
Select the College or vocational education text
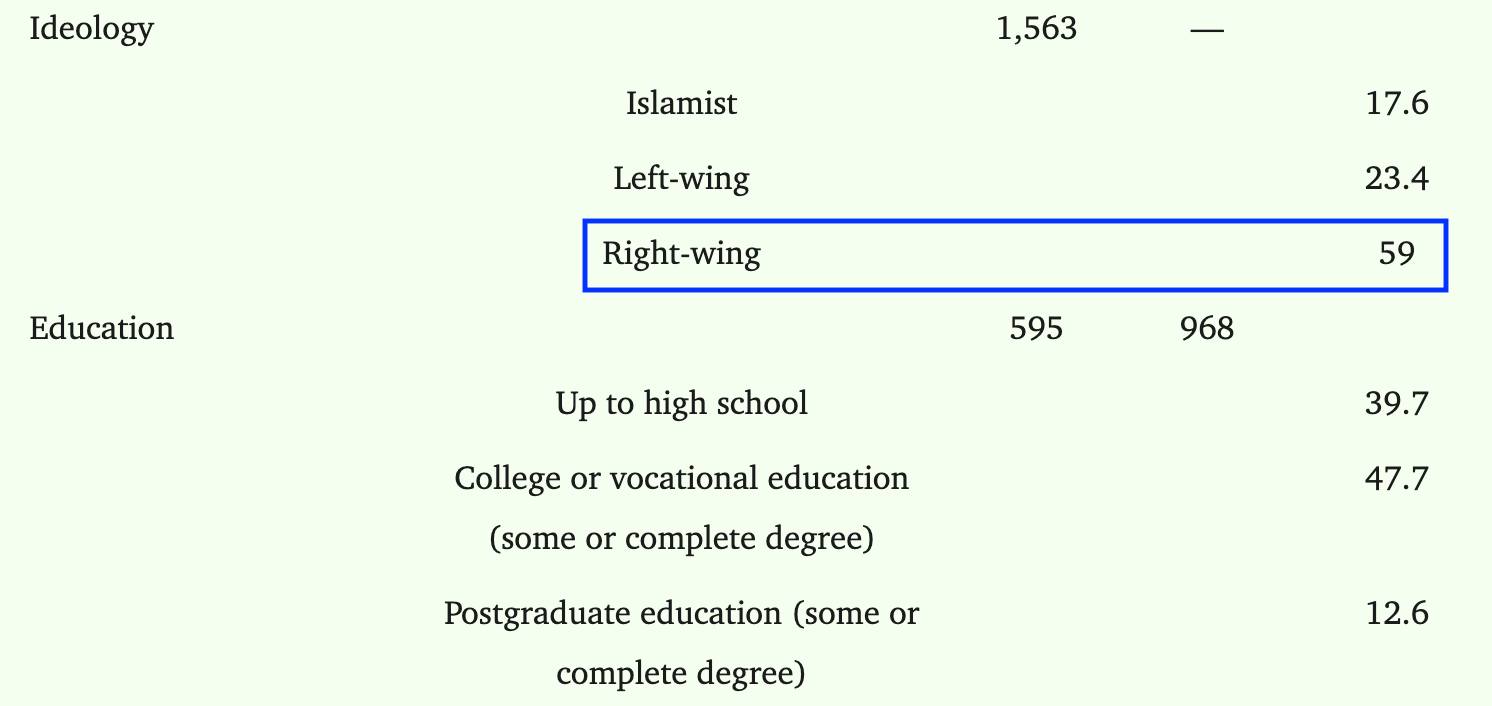[x=681, y=478]
